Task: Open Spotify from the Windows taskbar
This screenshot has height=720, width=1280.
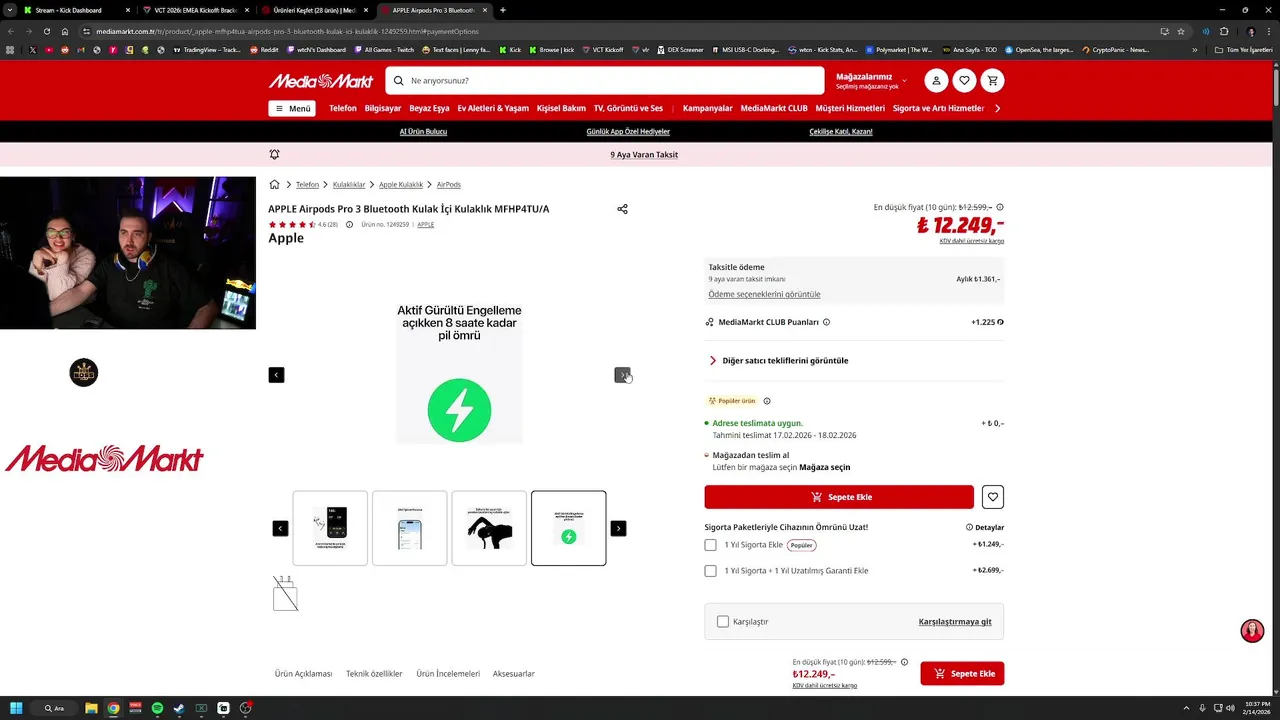Action: [x=157, y=708]
